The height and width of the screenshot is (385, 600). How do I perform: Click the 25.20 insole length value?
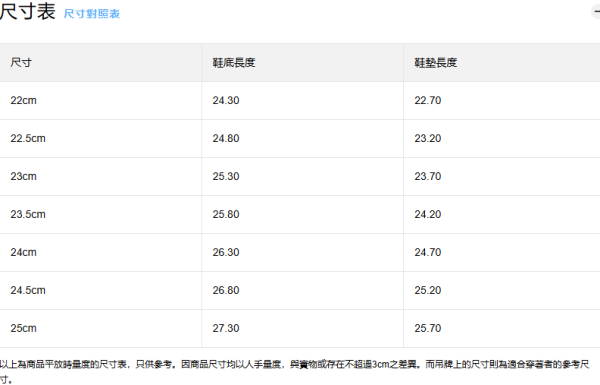[x=428, y=290]
